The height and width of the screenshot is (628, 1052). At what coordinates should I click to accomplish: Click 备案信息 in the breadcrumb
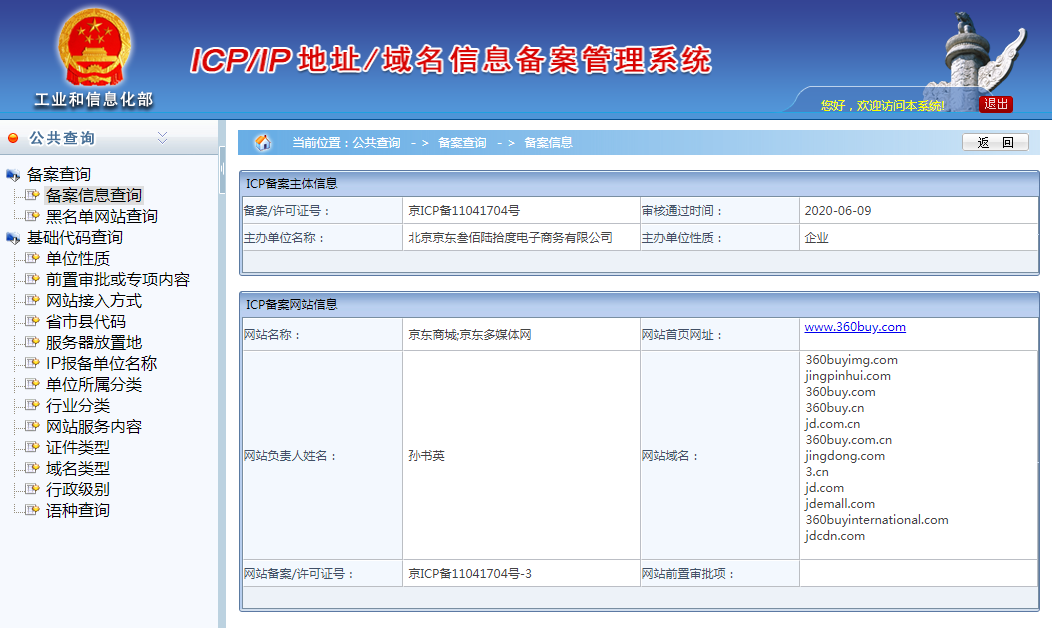click(x=548, y=142)
